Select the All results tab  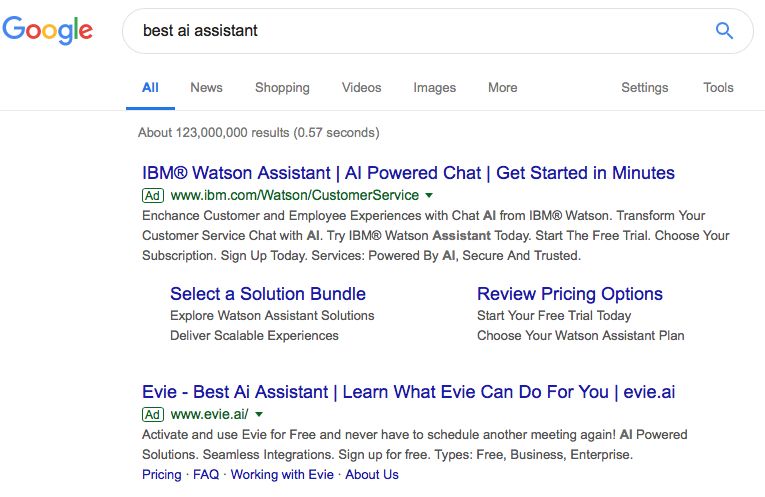[150, 88]
